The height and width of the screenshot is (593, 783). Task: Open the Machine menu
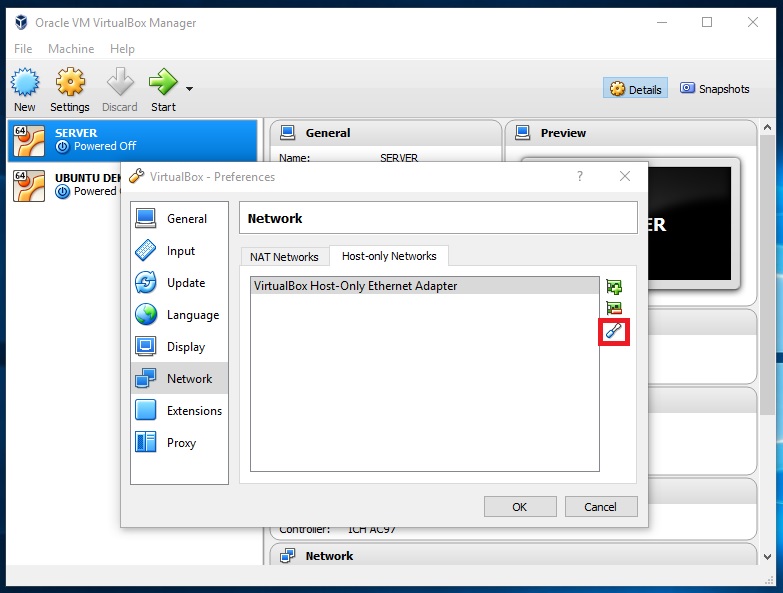click(x=71, y=49)
